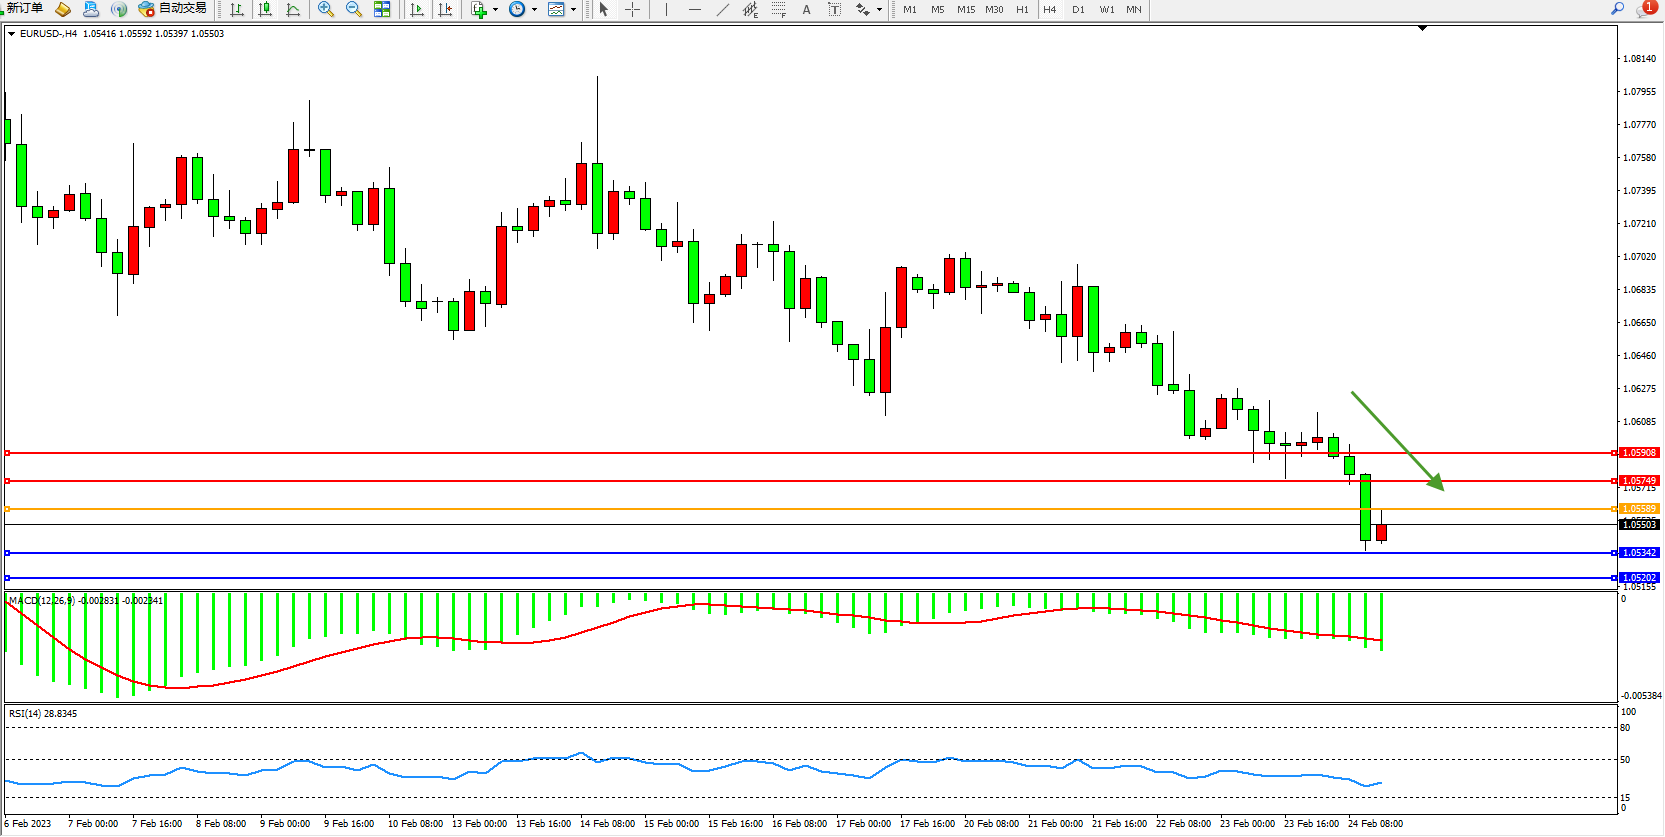Switch chart to line chart mode
The image size is (1665, 837).
(x=293, y=9)
